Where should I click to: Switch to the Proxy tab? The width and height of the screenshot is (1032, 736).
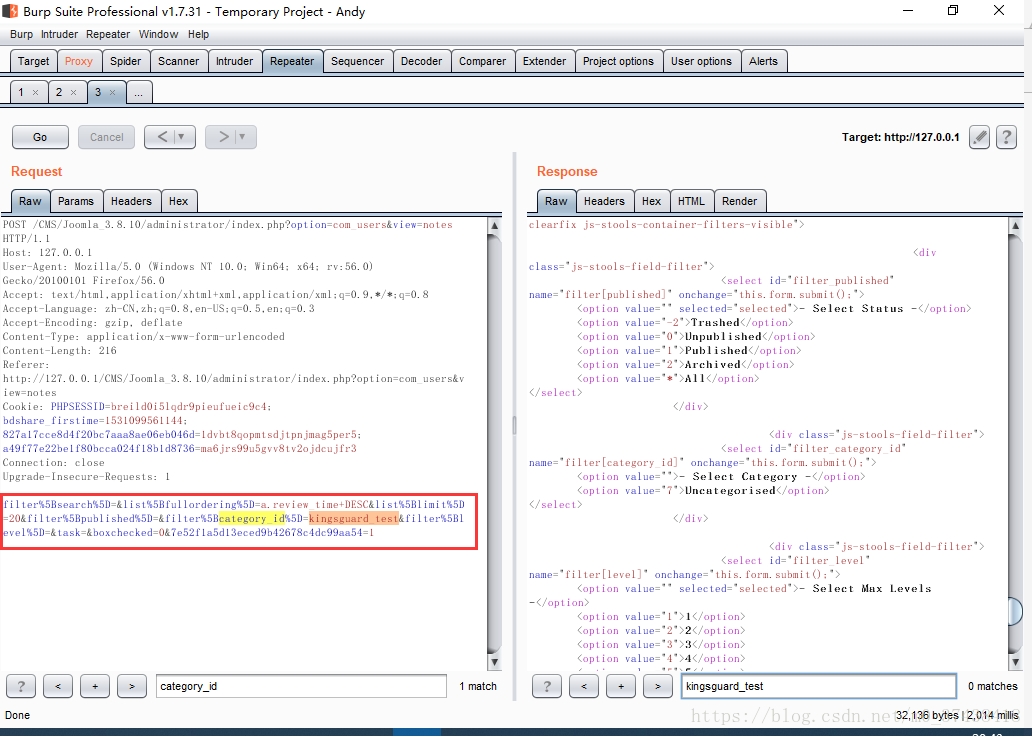click(79, 61)
